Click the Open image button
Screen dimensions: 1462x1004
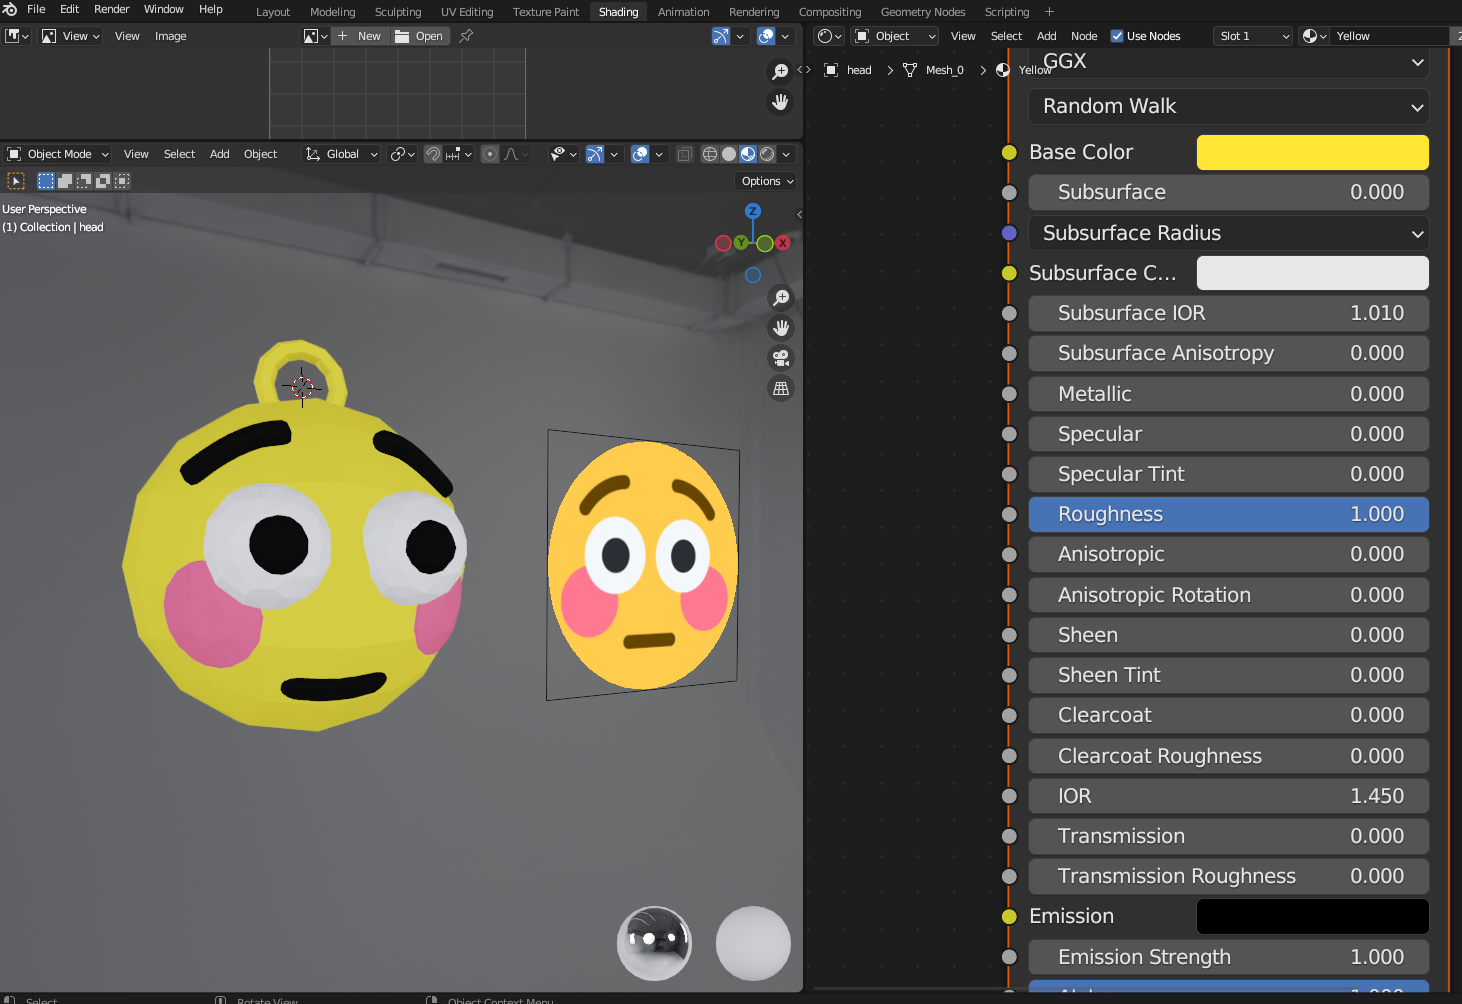[419, 36]
